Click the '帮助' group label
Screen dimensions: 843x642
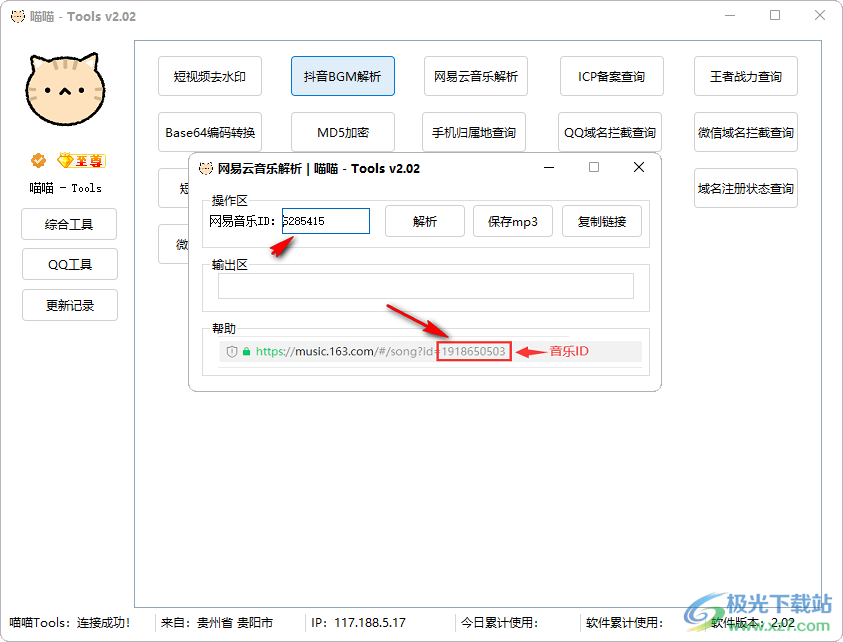click(x=224, y=329)
